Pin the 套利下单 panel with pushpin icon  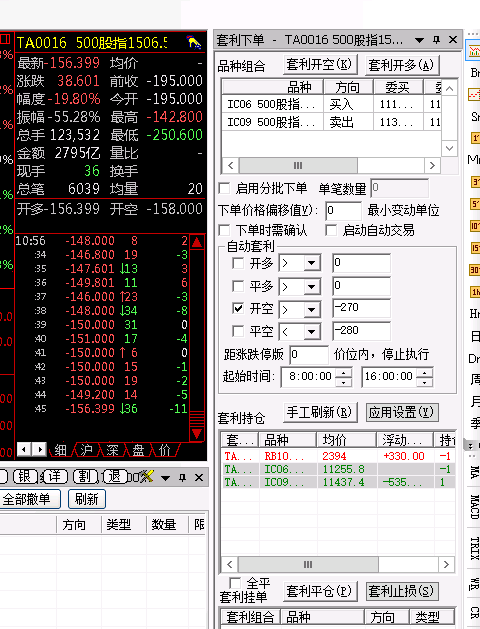click(437, 40)
